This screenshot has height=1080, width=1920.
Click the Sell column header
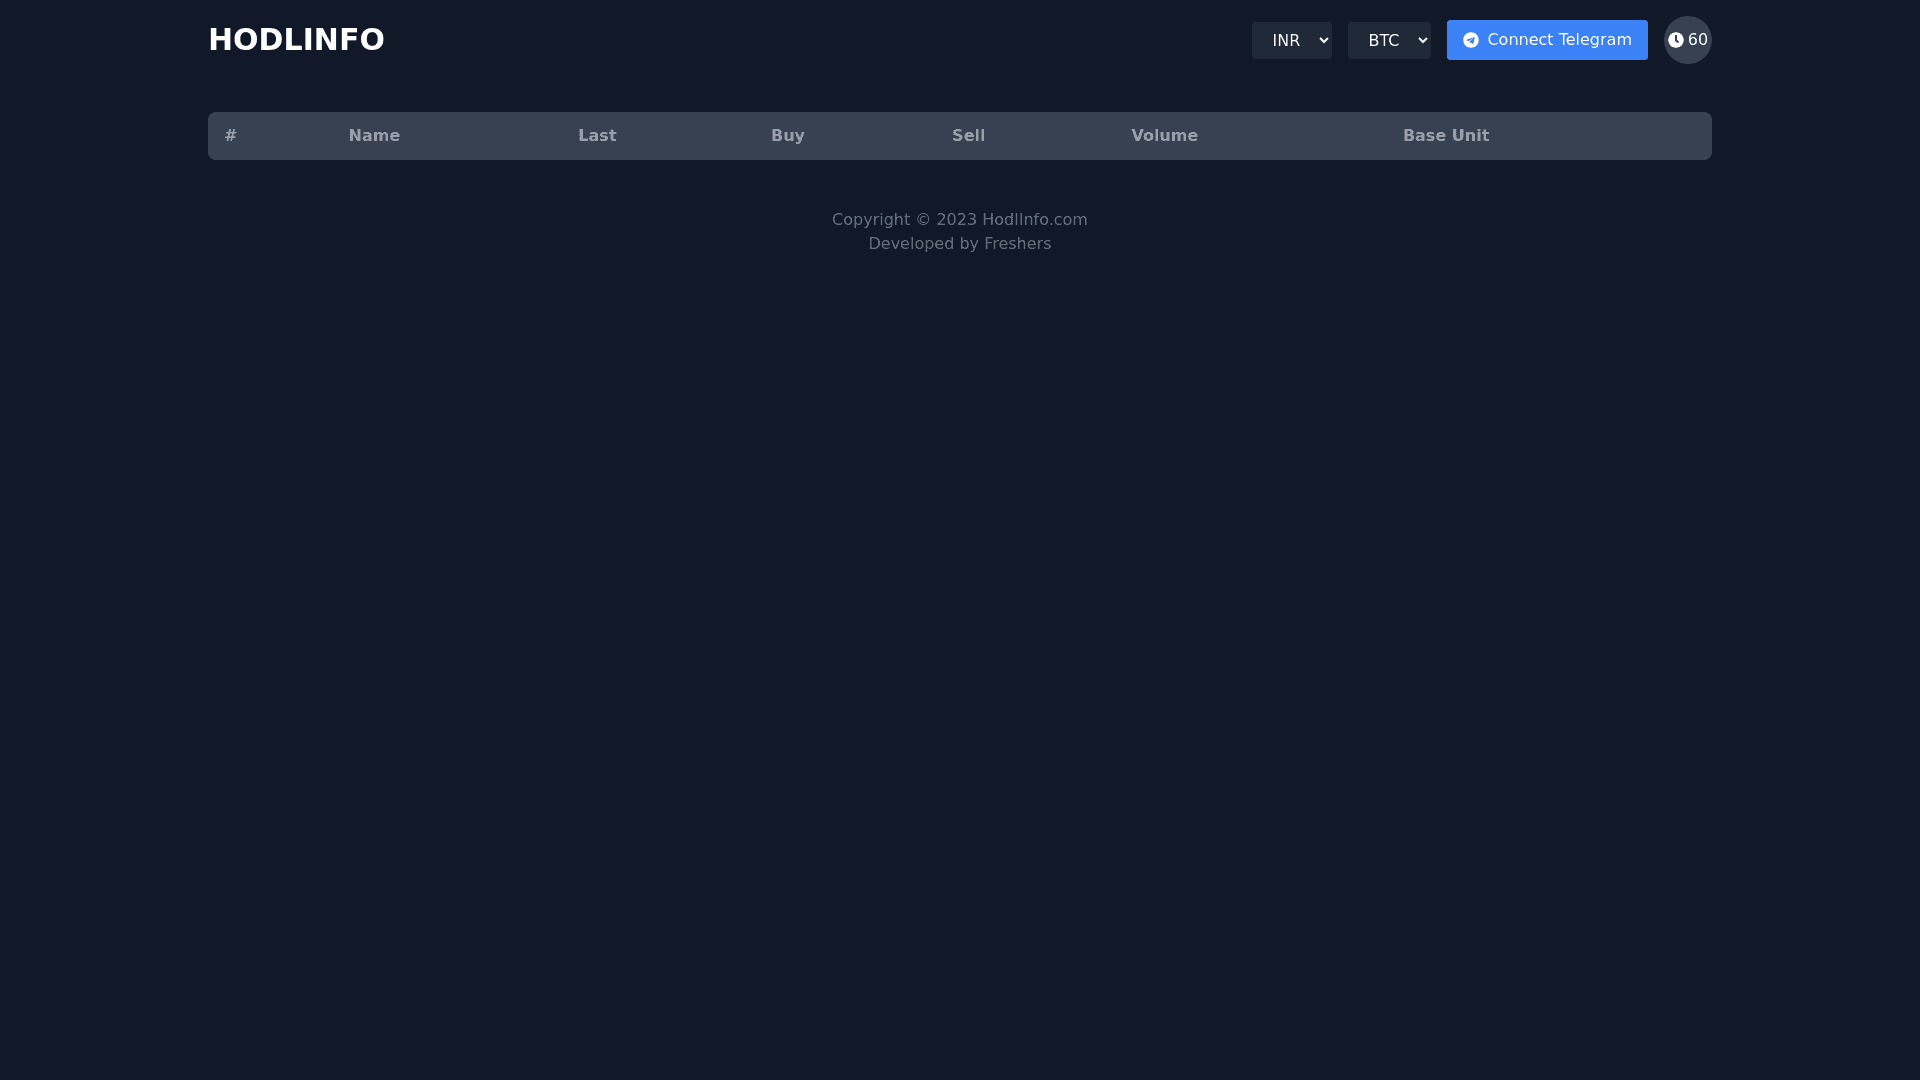pos(968,136)
